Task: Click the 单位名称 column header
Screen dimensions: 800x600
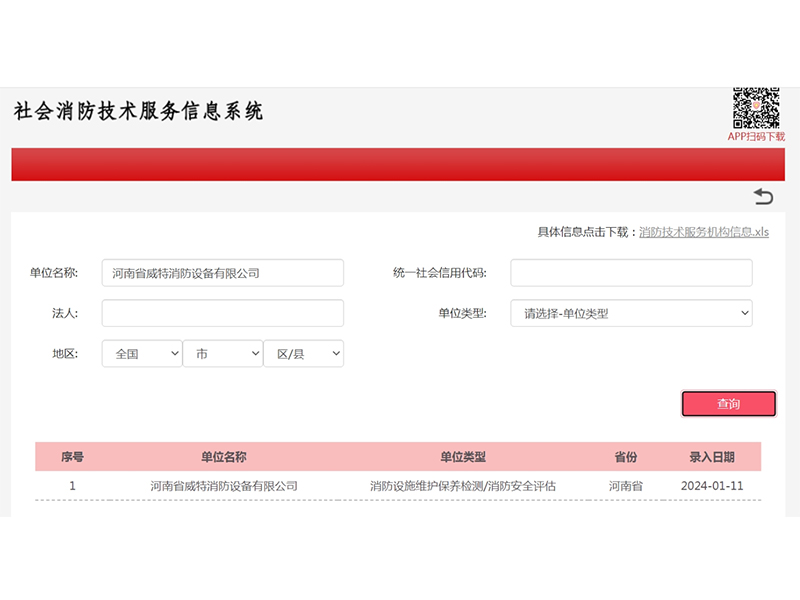Action: pyautogui.click(x=224, y=457)
